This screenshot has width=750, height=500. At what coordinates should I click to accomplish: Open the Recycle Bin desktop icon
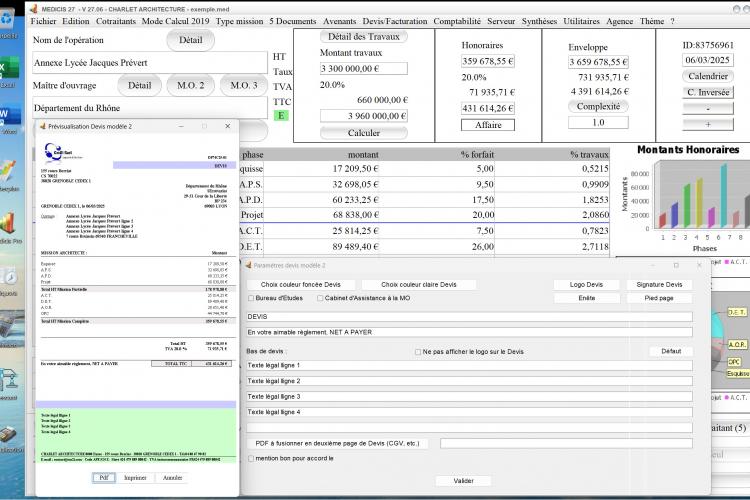(x=8, y=21)
